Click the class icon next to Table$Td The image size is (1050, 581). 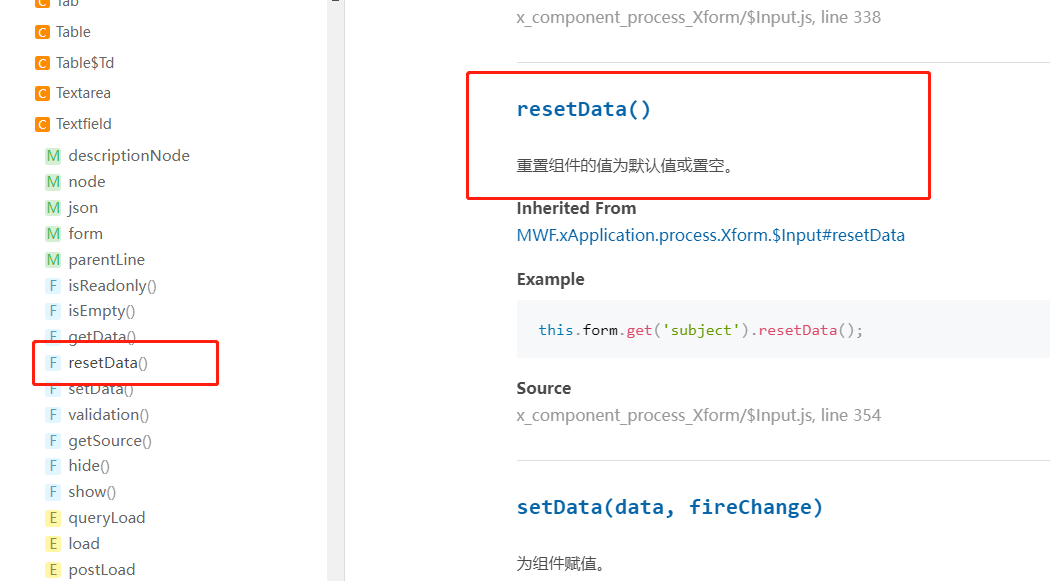click(42, 63)
